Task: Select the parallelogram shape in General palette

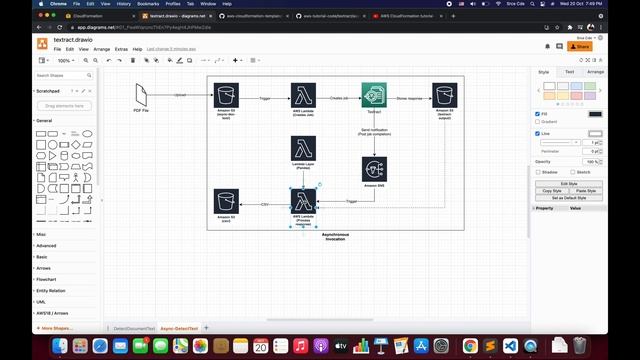Action: (87, 144)
